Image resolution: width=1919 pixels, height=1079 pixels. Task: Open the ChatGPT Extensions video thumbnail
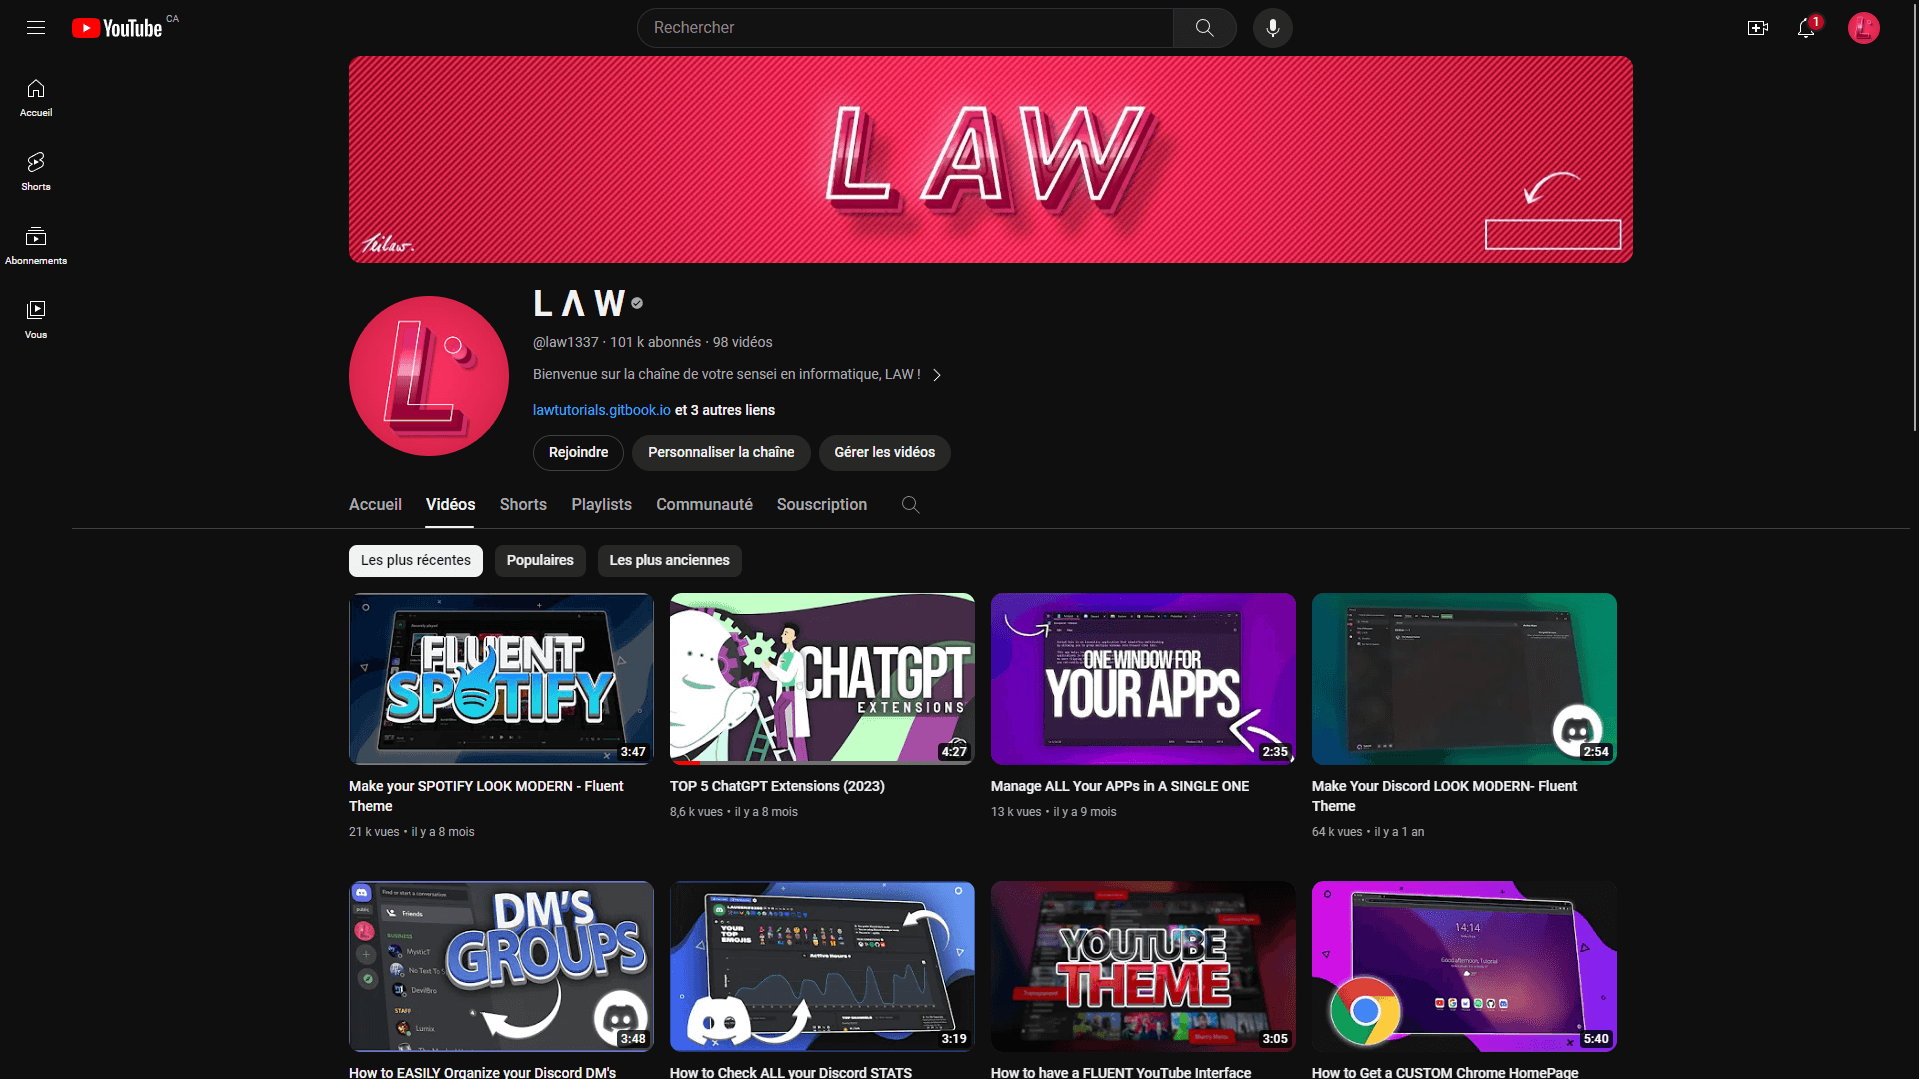[822, 679]
